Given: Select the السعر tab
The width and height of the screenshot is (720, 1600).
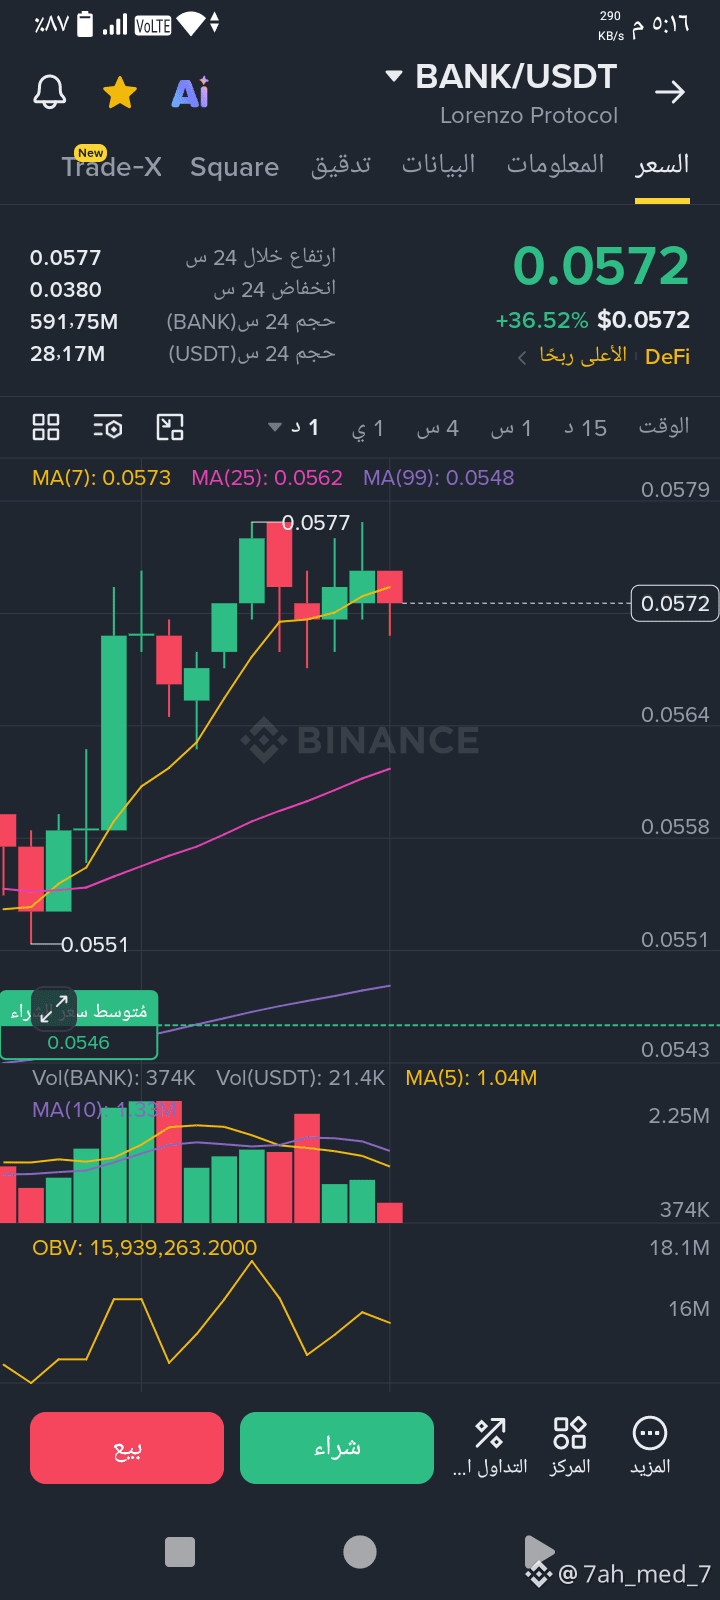Looking at the screenshot, I should pos(662,164).
